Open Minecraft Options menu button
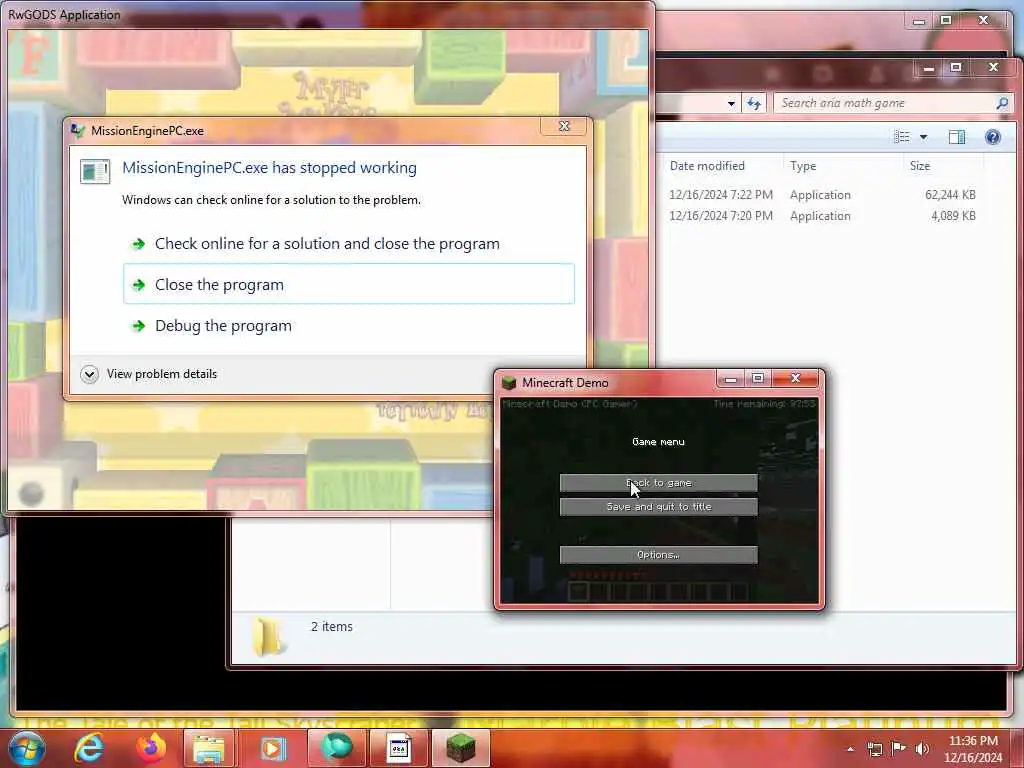Screen dimensions: 1024x768 (x=658, y=554)
